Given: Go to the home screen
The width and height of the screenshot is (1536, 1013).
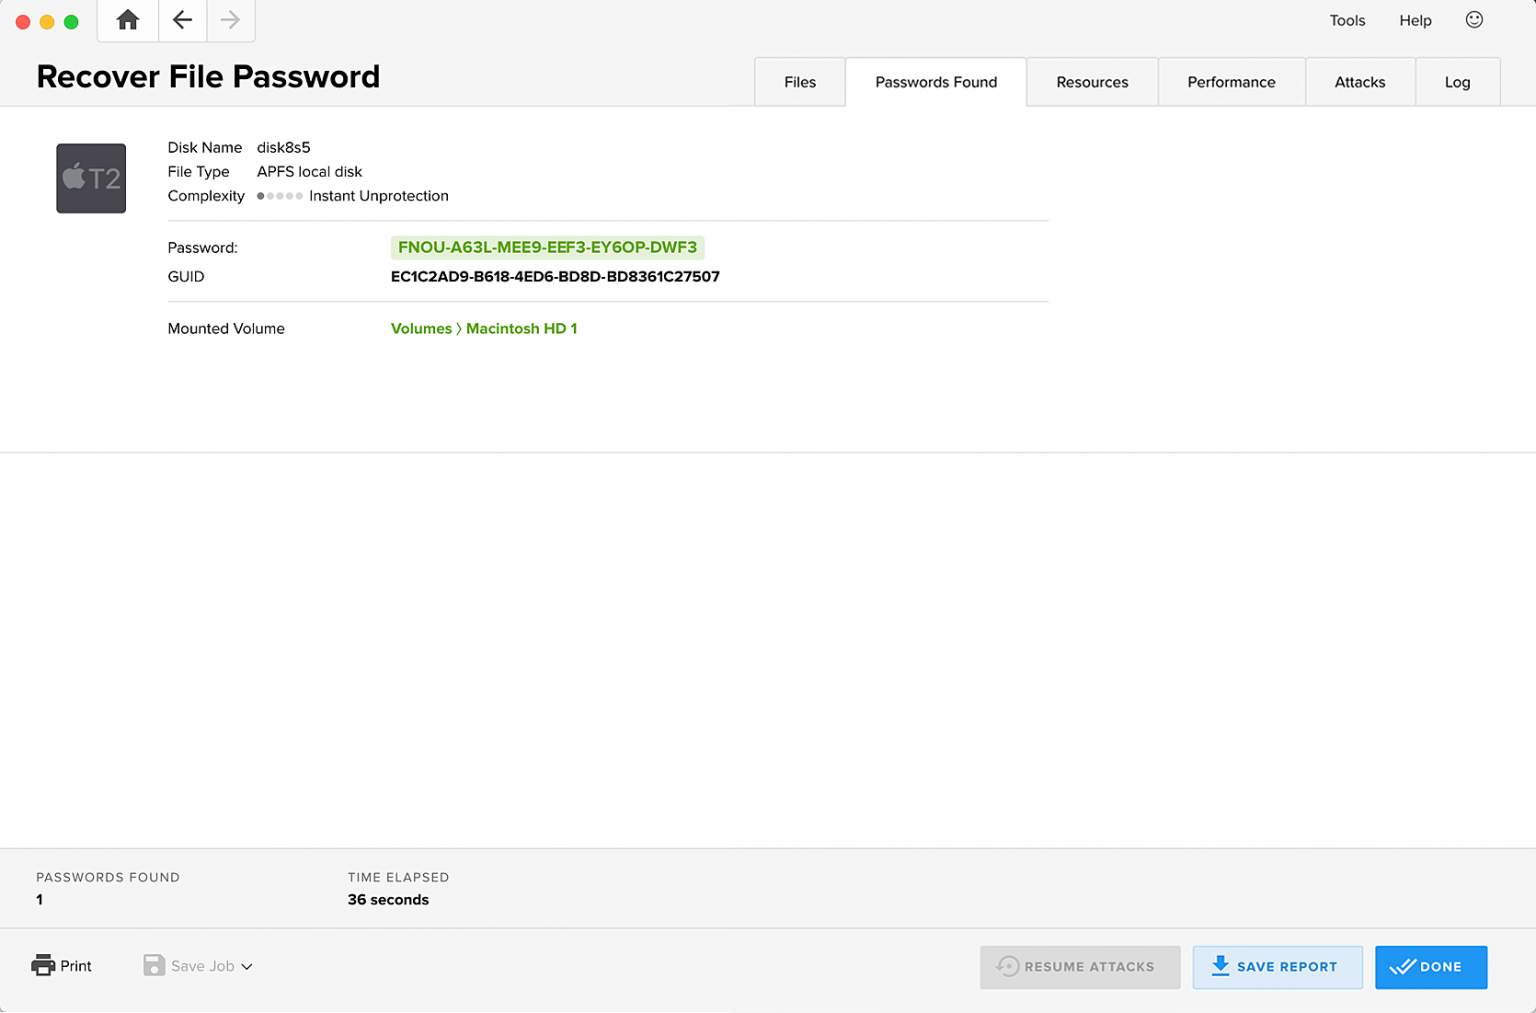Looking at the screenshot, I should coord(127,20).
